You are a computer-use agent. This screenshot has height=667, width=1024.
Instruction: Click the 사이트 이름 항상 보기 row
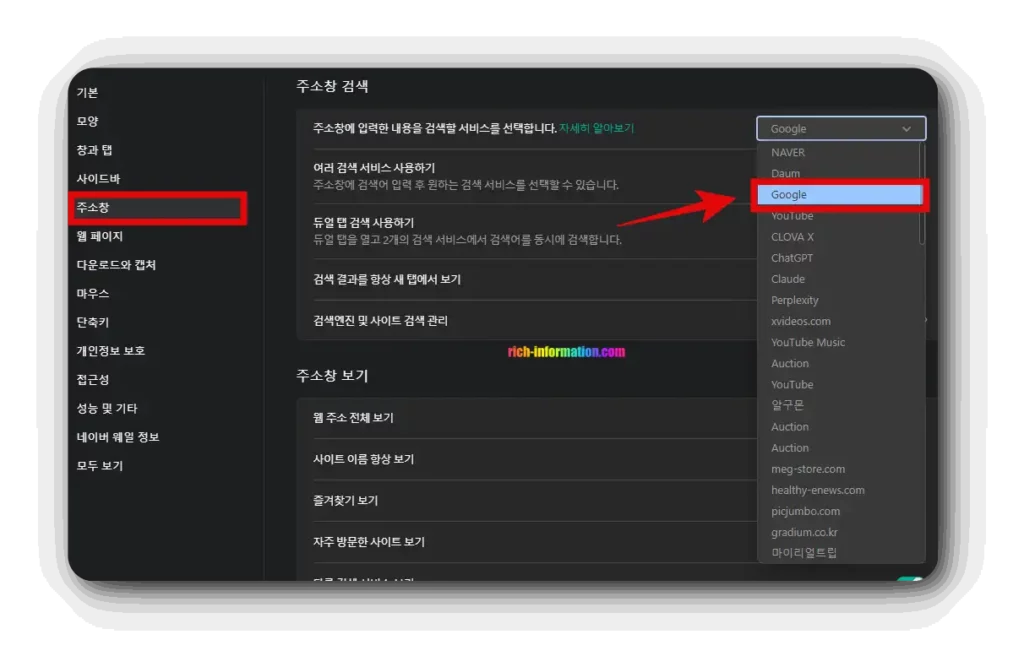526,459
